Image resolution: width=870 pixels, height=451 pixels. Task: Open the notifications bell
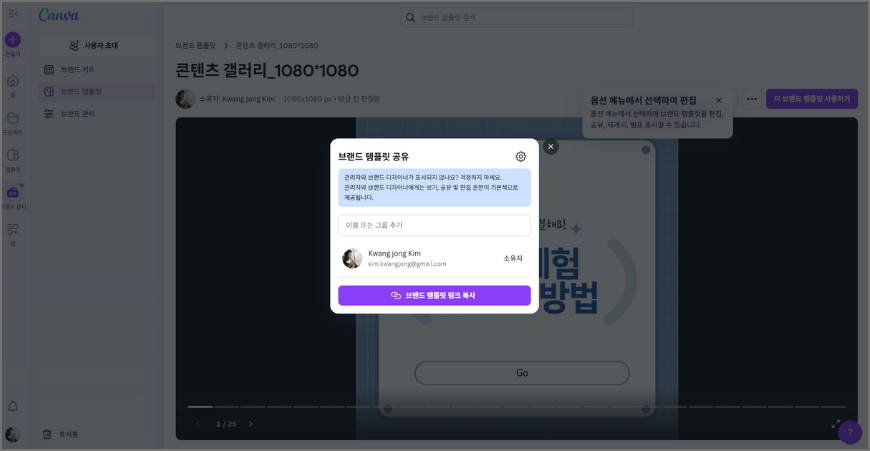[x=13, y=407]
